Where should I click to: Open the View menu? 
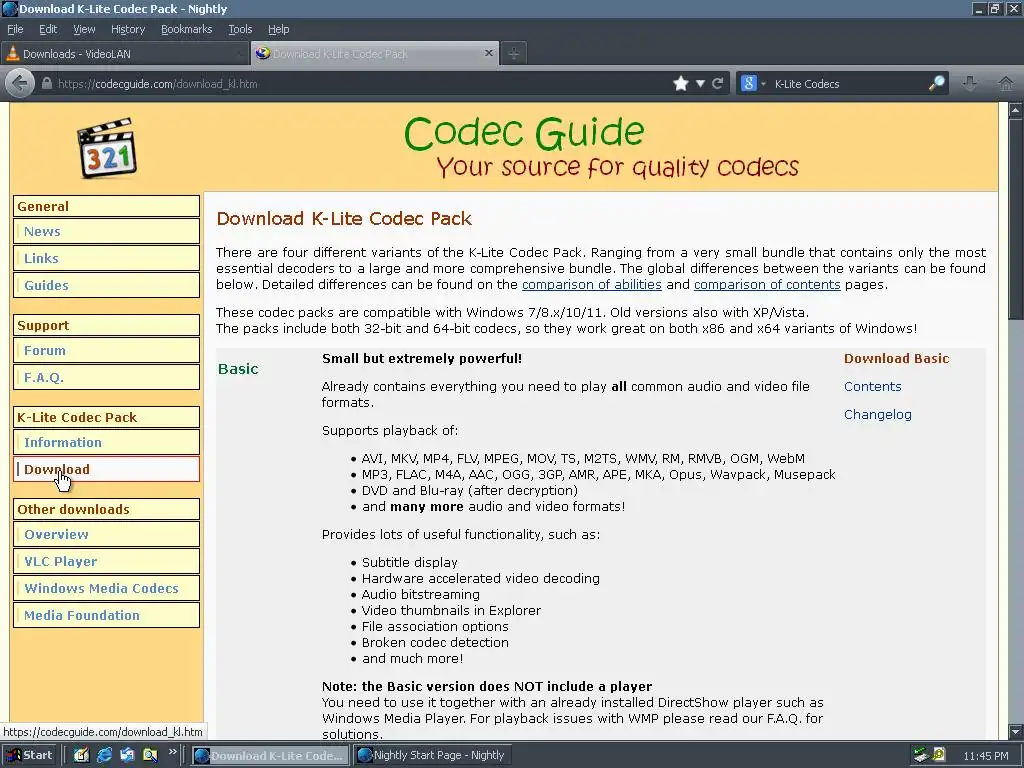pos(84,29)
